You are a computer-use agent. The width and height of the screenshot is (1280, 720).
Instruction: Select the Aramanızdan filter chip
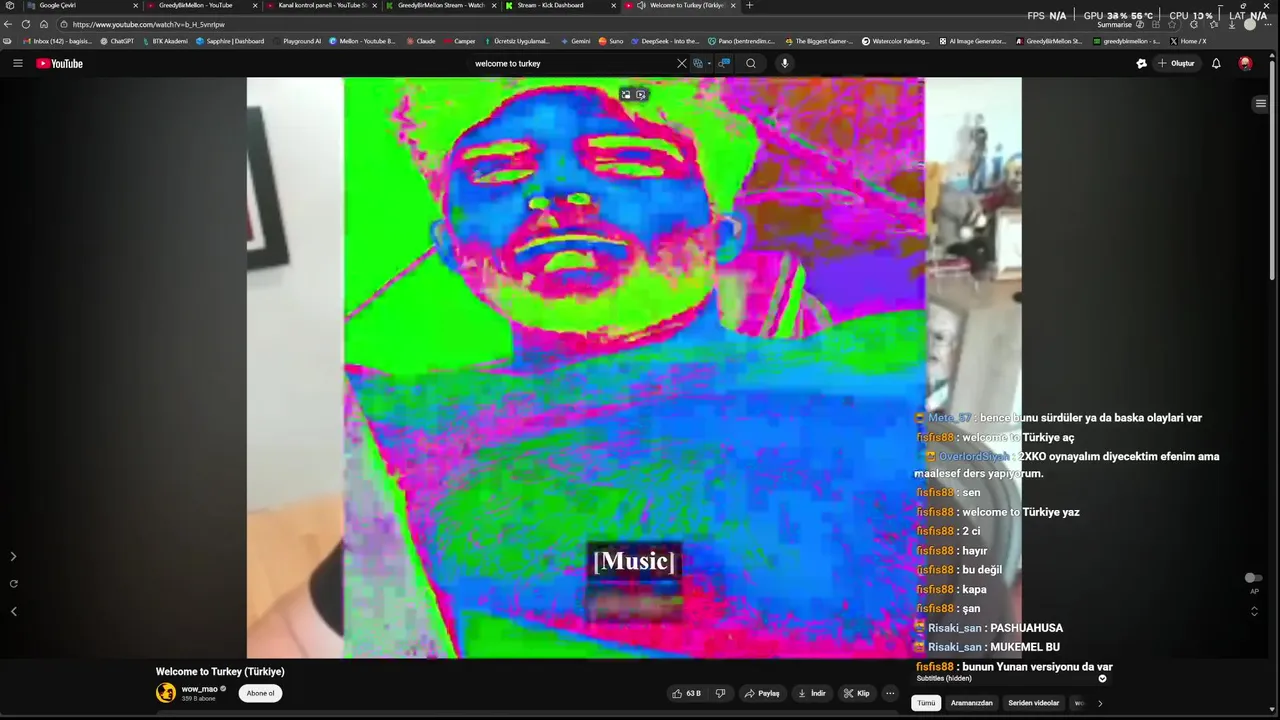(971, 703)
